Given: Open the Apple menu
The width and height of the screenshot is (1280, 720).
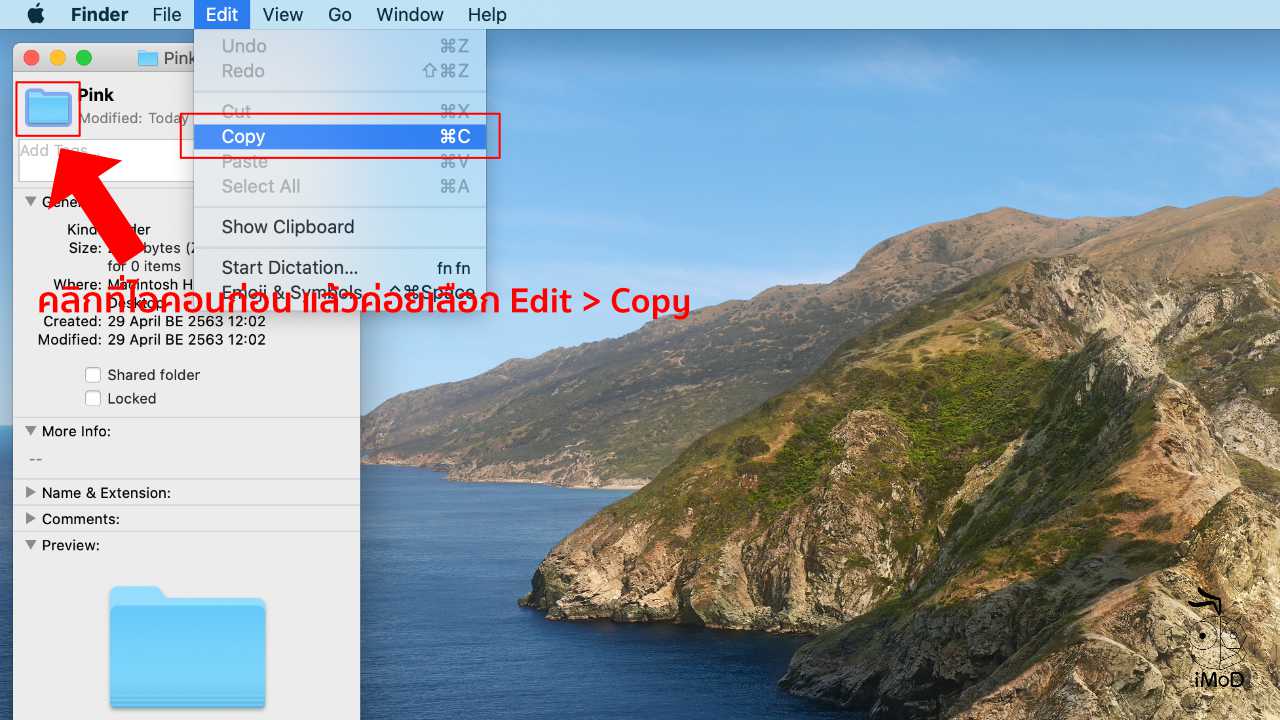Looking at the screenshot, I should (x=36, y=14).
